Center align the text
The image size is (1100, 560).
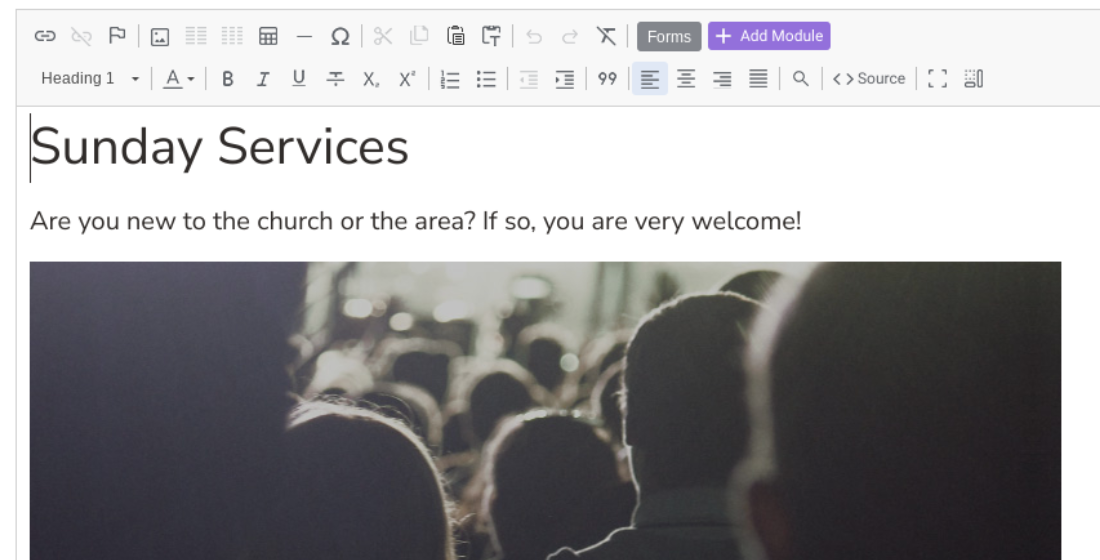pos(686,79)
